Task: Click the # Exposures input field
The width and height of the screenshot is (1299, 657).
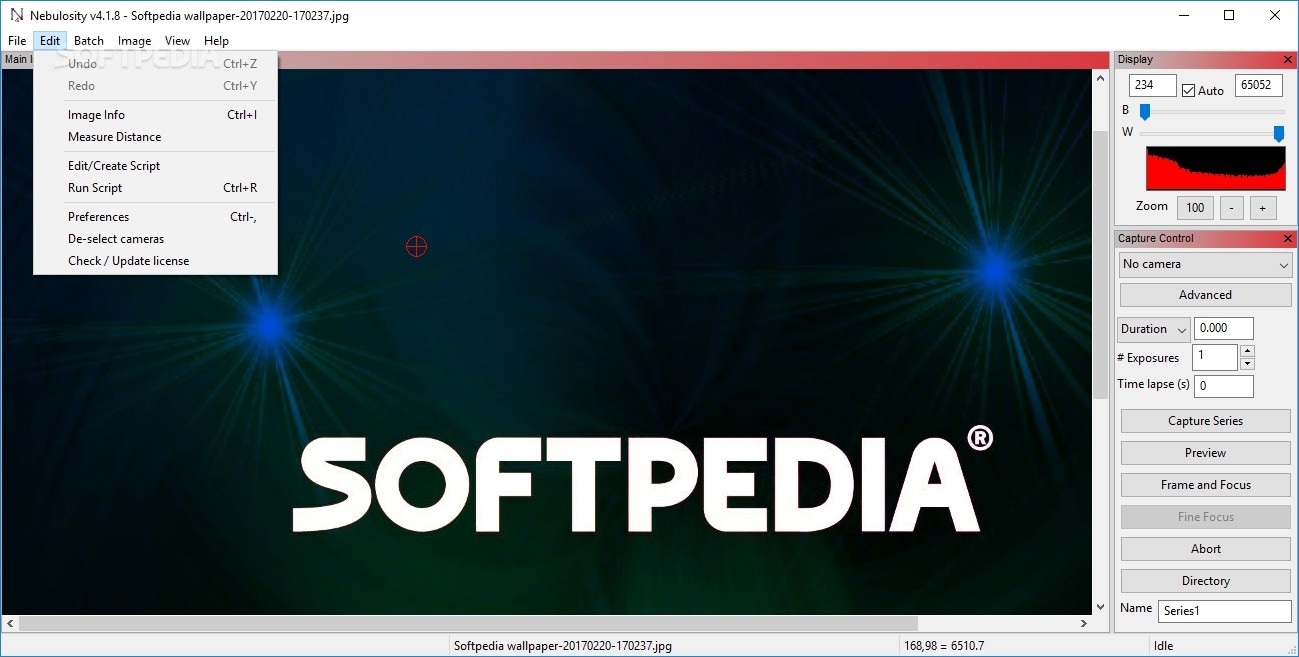Action: [1214, 357]
